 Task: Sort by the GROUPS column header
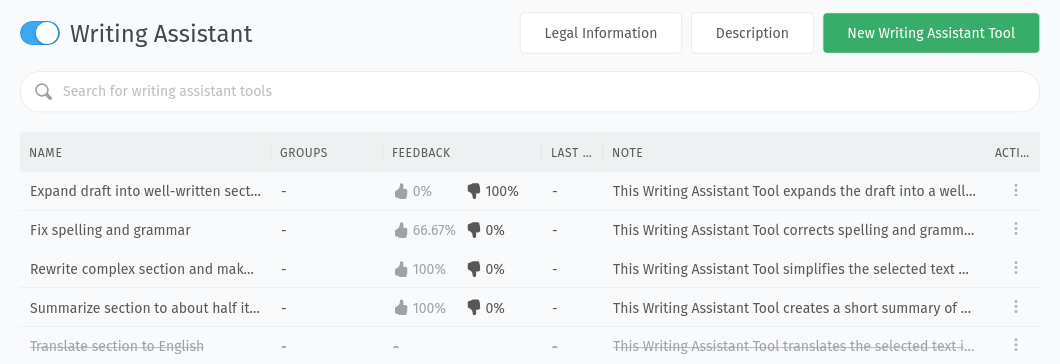[304, 153]
